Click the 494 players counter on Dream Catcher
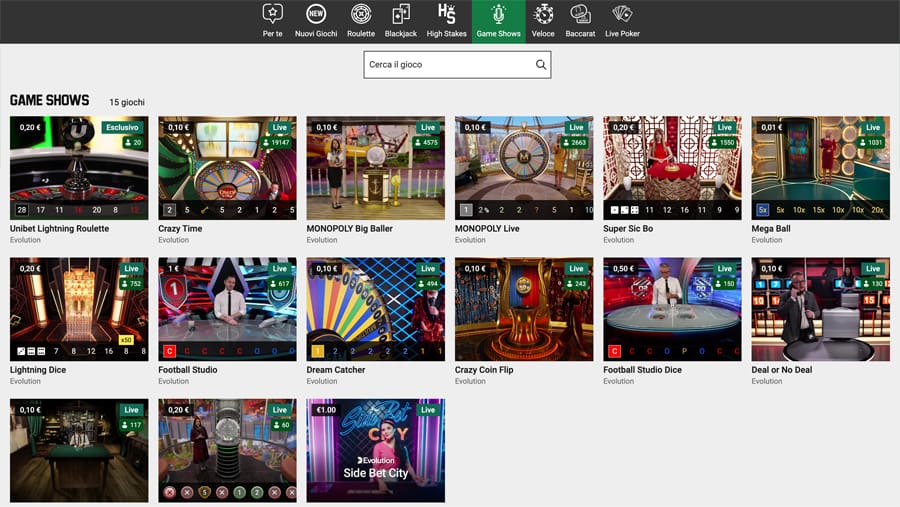Viewport: 900px width, 507px height. 428,284
